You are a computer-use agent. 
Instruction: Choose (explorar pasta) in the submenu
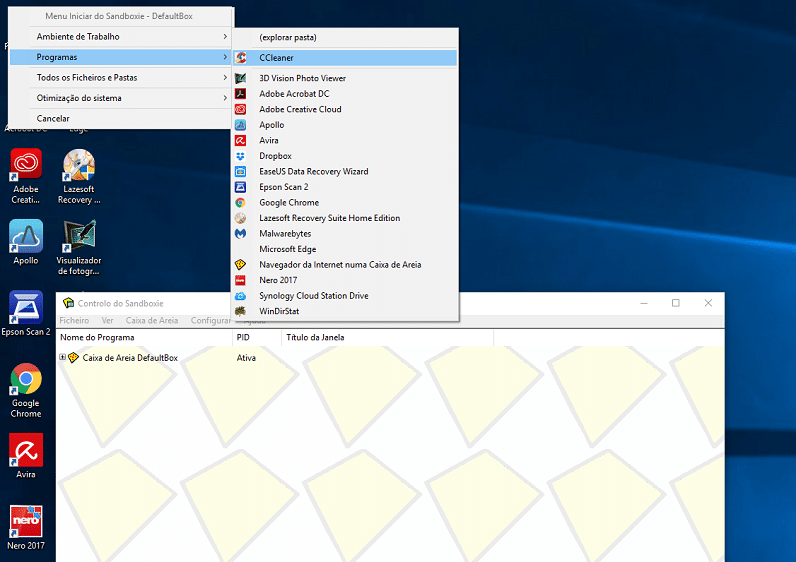click(x=345, y=37)
